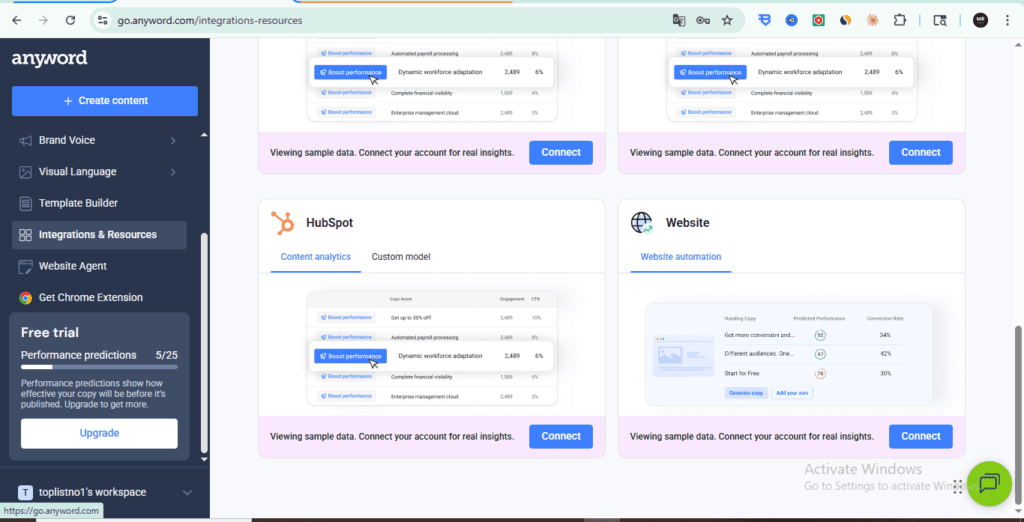
Task: Click the 'toplistno1's workspace' label
Action: 93,492
